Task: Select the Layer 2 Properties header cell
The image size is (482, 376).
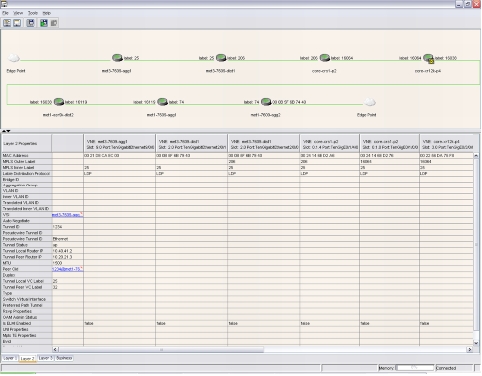Action: [x=26, y=143]
